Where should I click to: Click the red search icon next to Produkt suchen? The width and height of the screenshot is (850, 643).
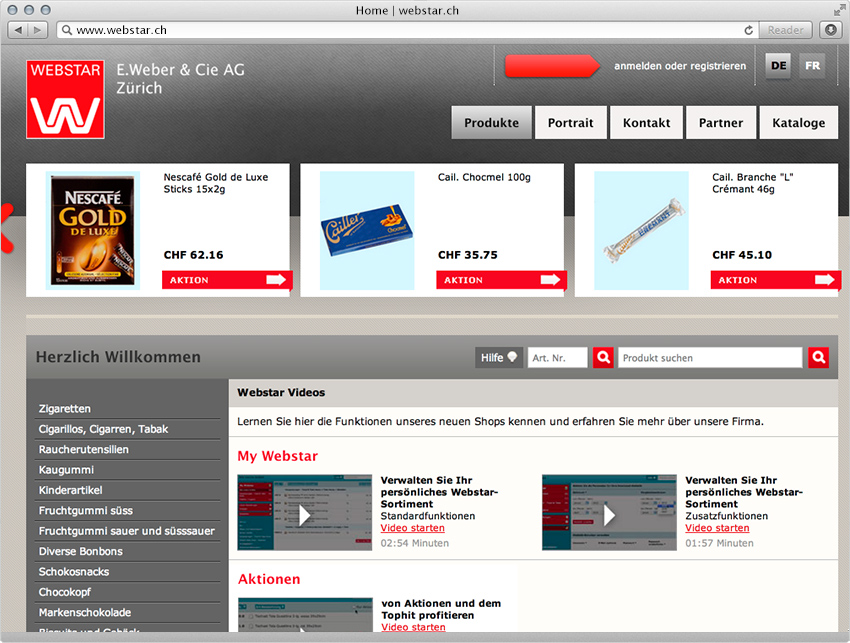[819, 357]
